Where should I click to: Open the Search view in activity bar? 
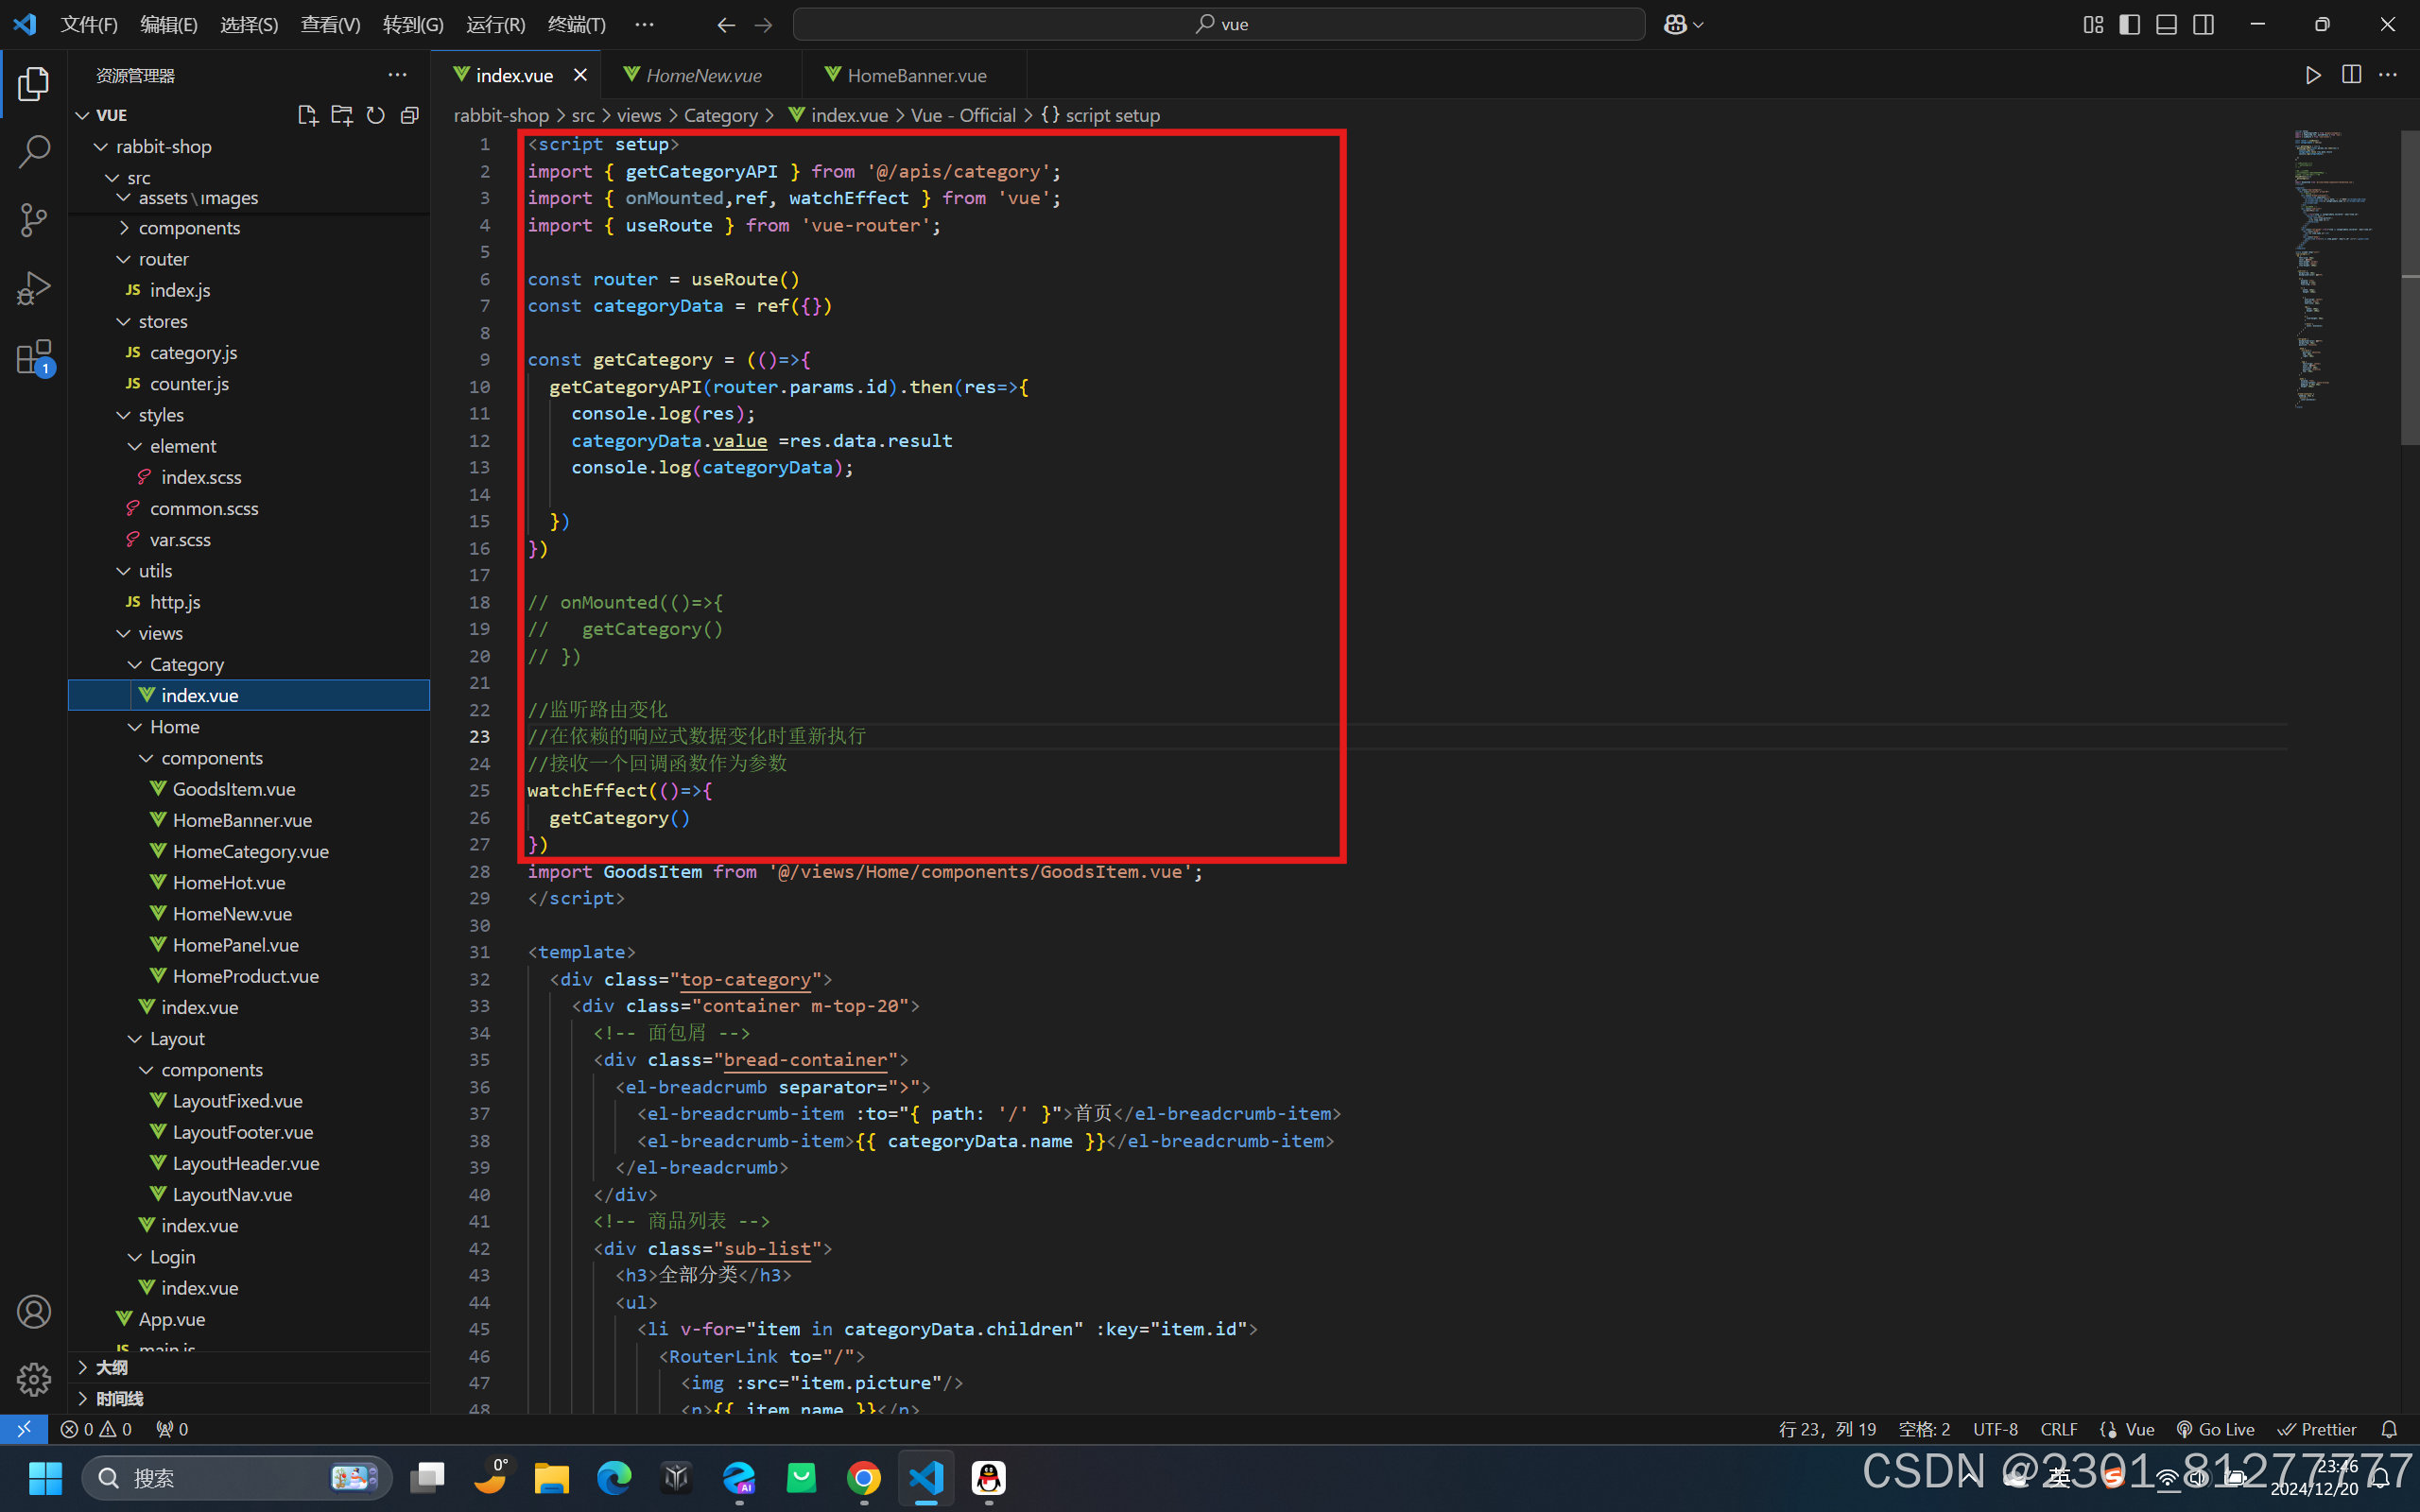(x=34, y=152)
